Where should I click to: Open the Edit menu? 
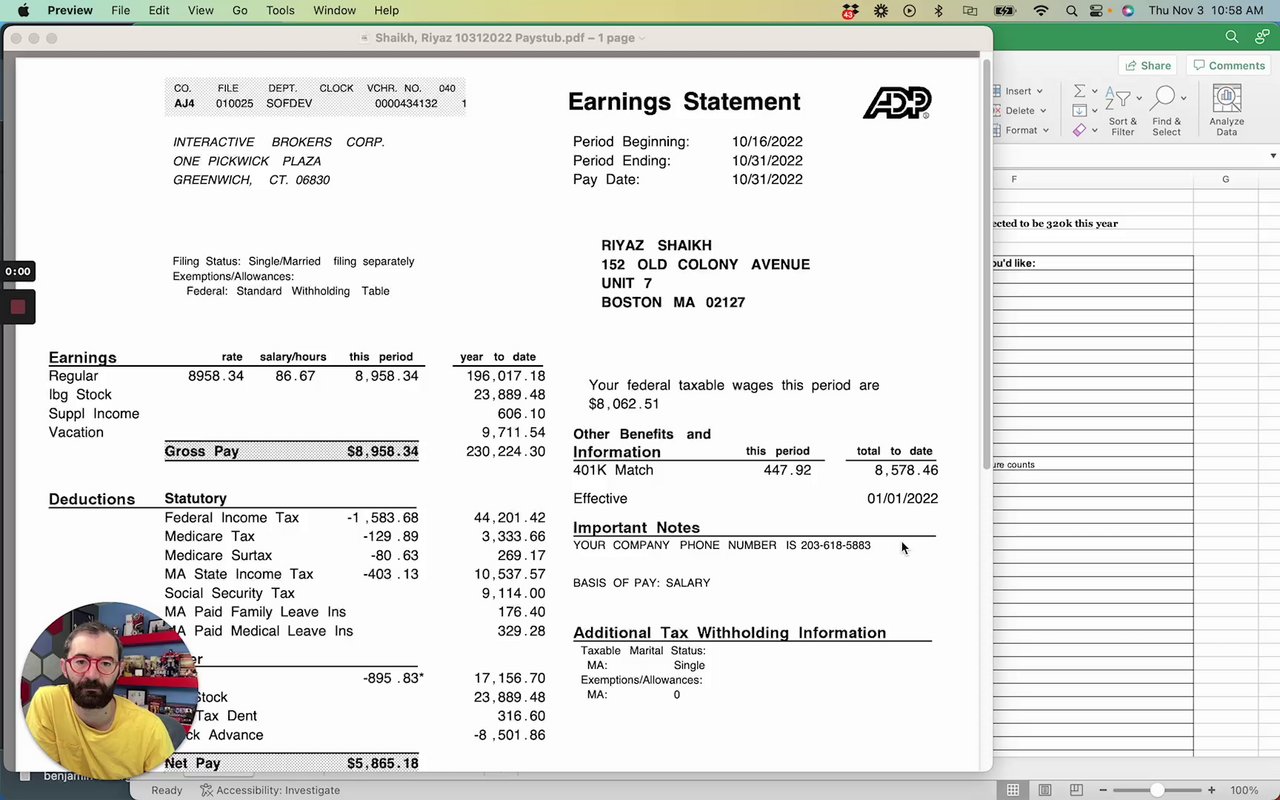point(159,10)
